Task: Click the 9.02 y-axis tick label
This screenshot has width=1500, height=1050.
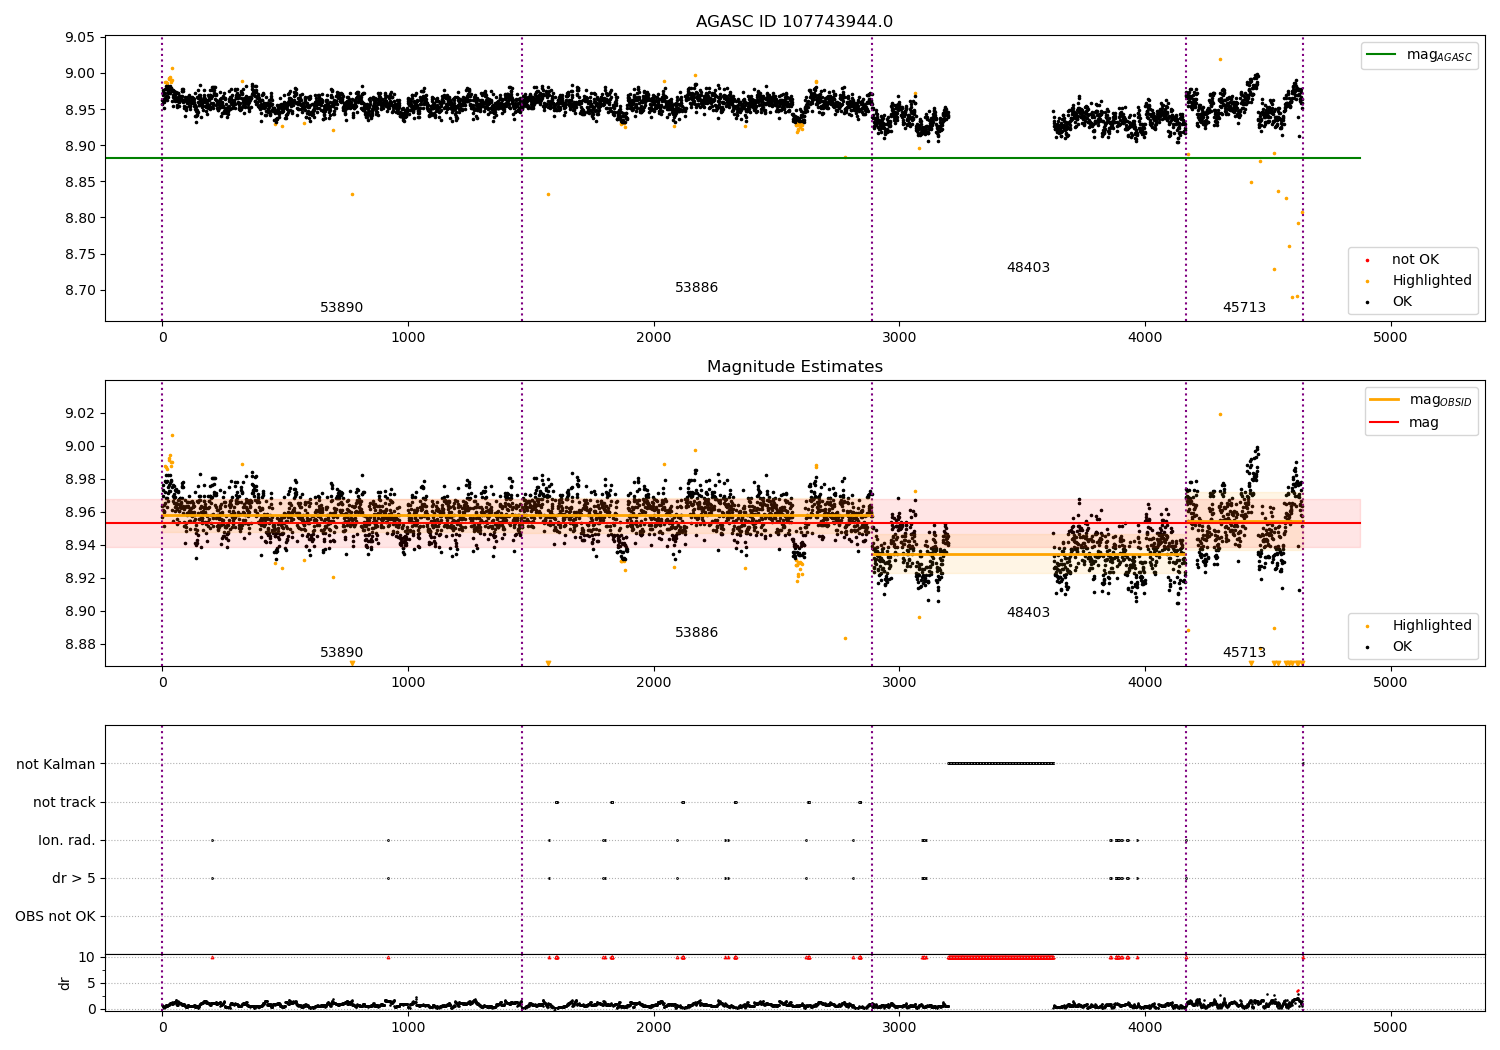Action: [80, 413]
